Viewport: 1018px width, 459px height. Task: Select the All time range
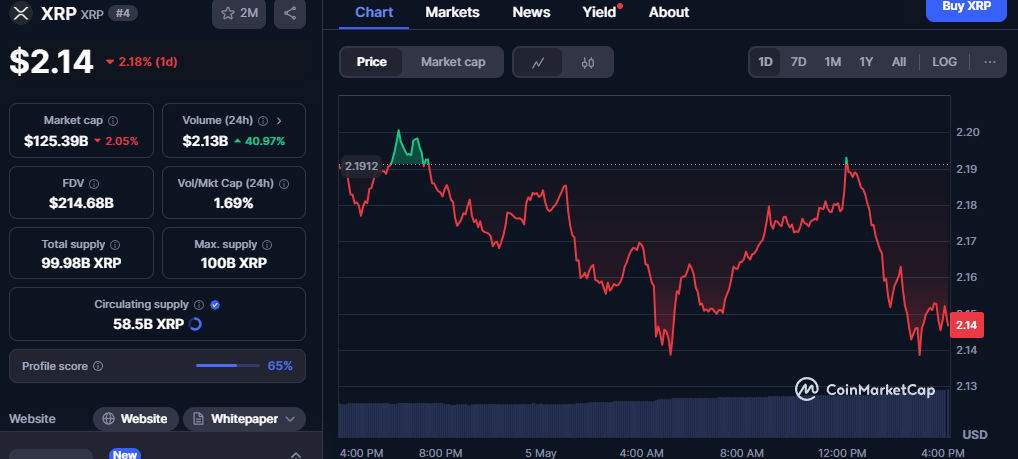coord(899,62)
